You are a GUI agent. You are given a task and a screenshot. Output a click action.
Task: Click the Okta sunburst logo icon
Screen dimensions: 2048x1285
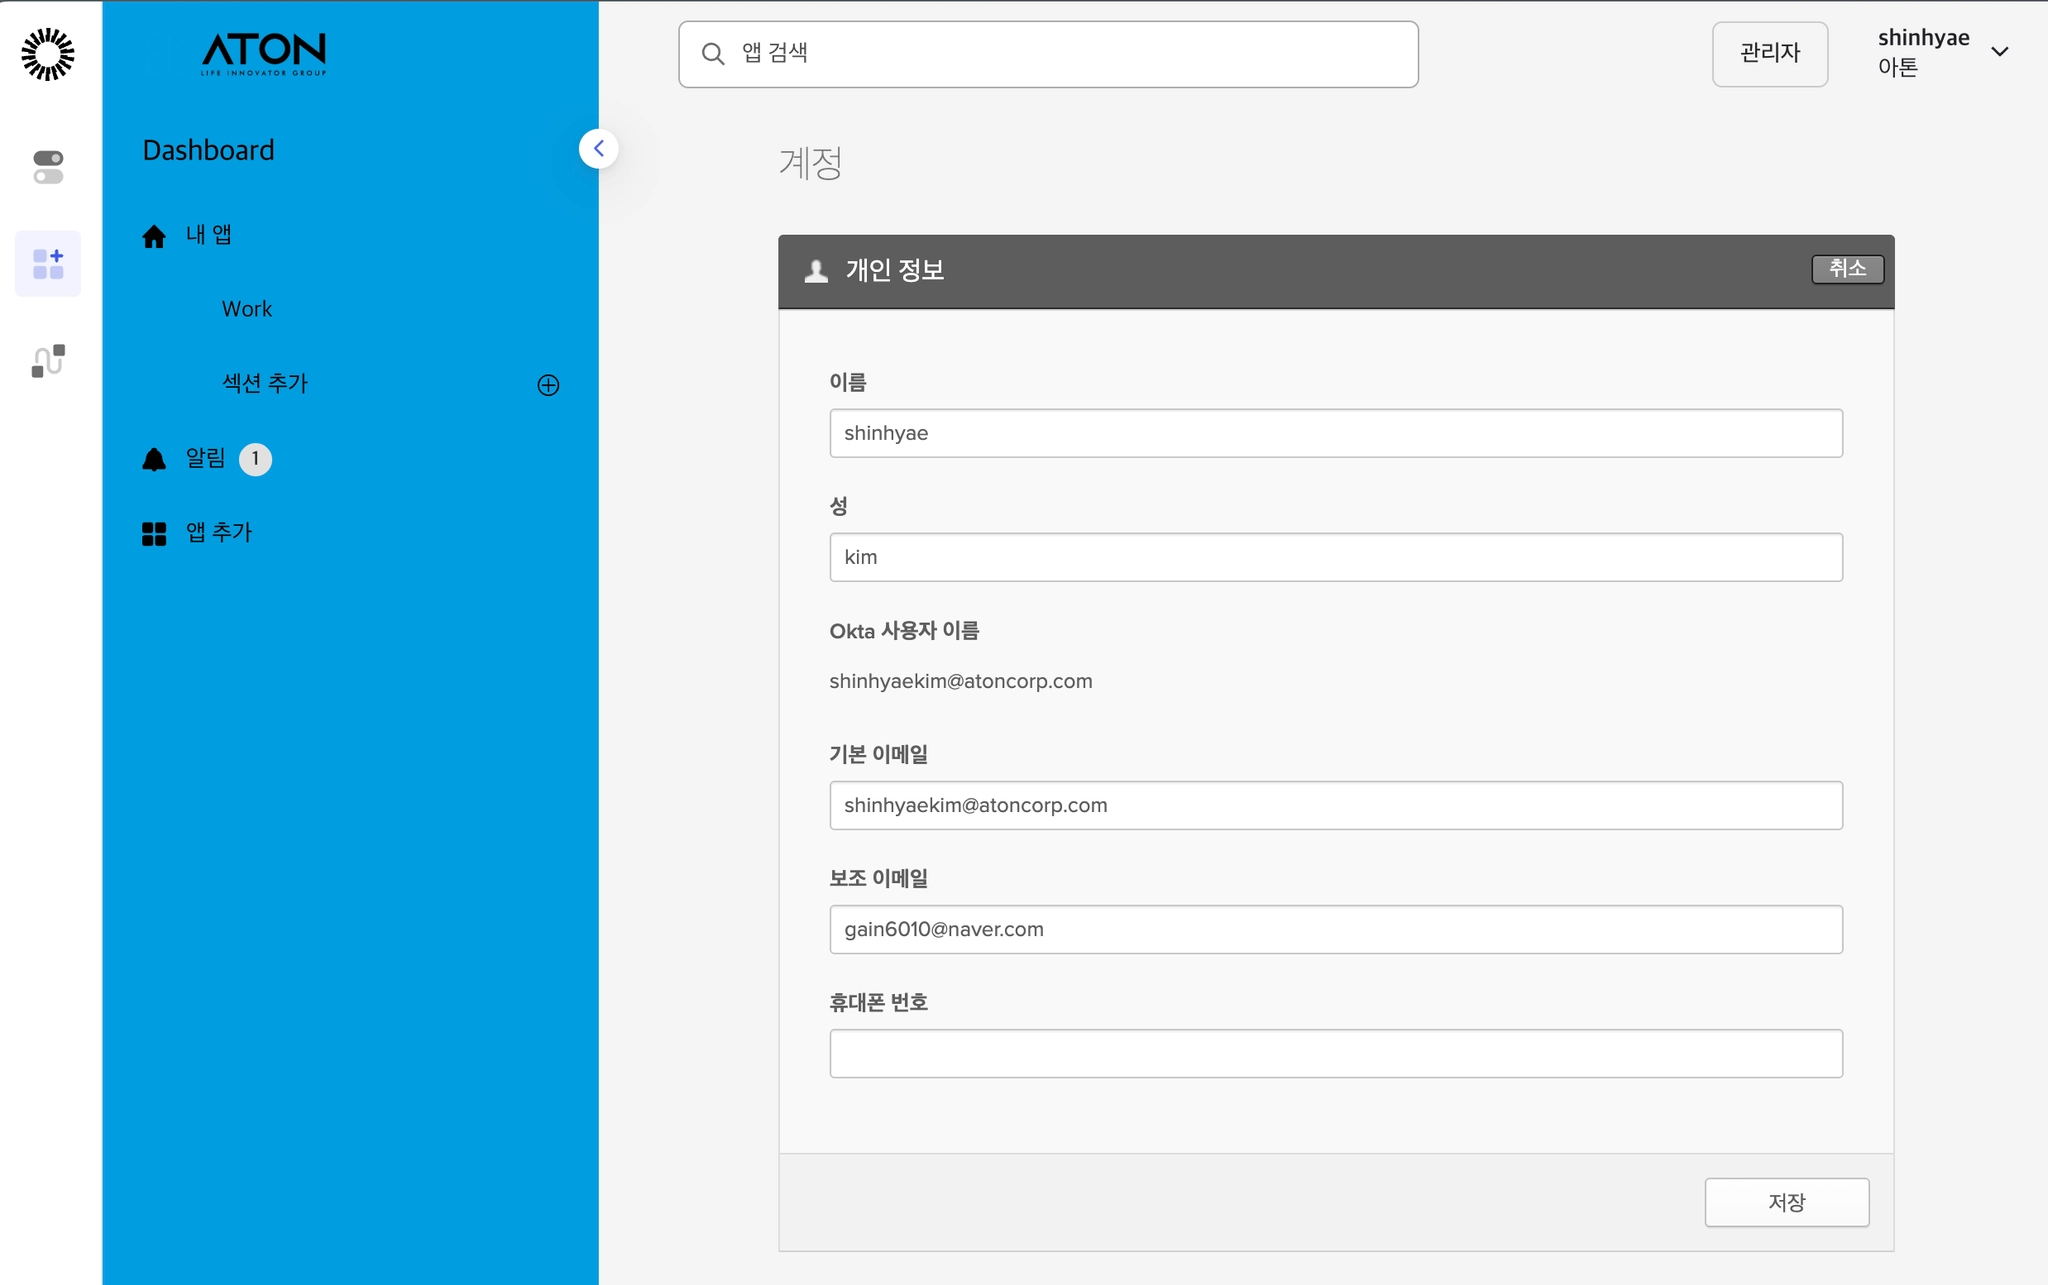[x=48, y=54]
